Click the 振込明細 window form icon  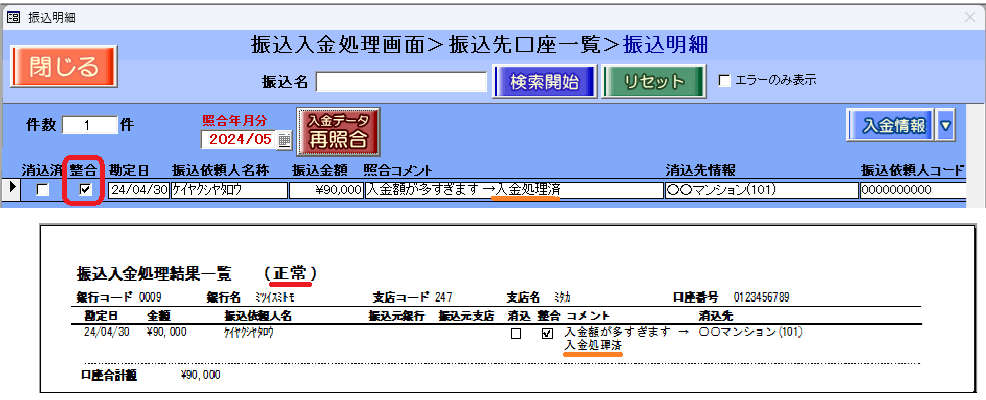(x=12, y=17)
